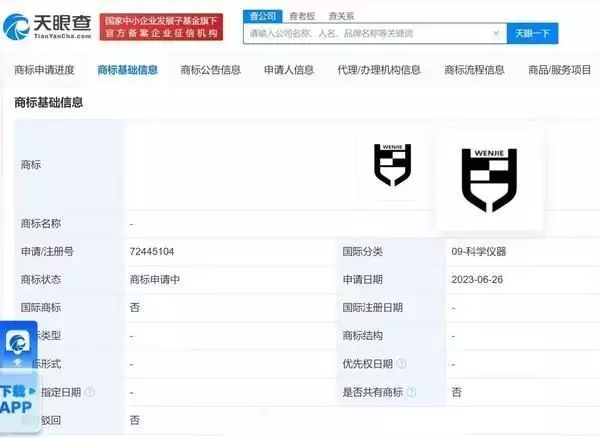Screen dimensions: 600x438
Task: Go to 商标流程信息 tab
Action: pos(474,70)
